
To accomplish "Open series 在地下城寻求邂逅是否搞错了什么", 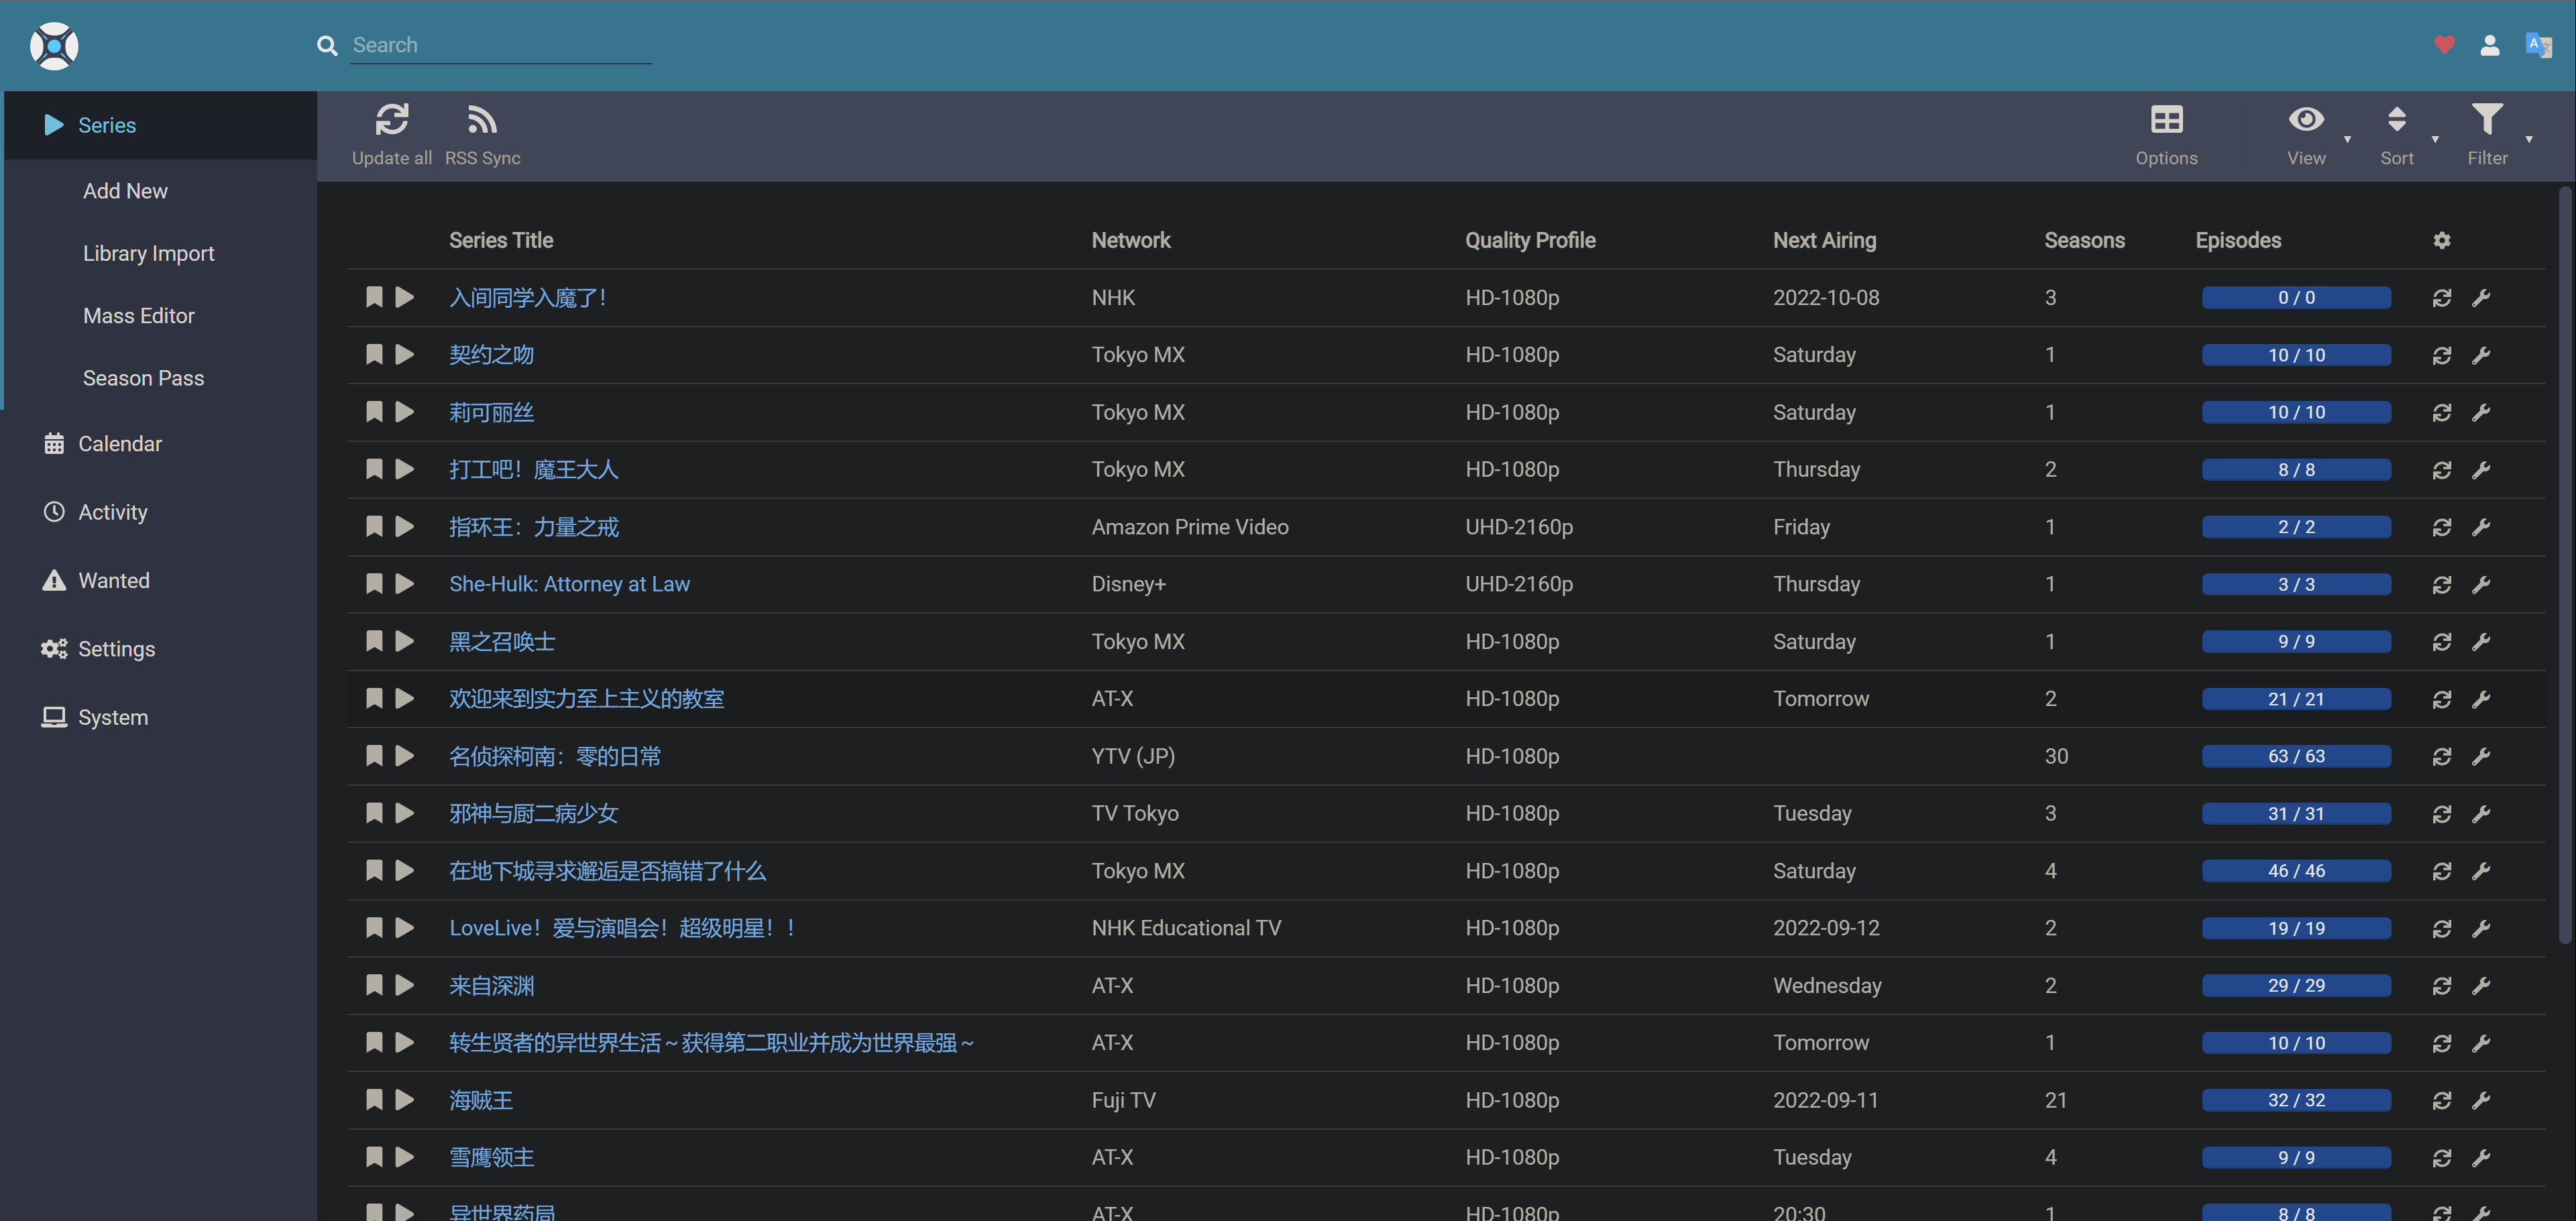I will 607,871.
